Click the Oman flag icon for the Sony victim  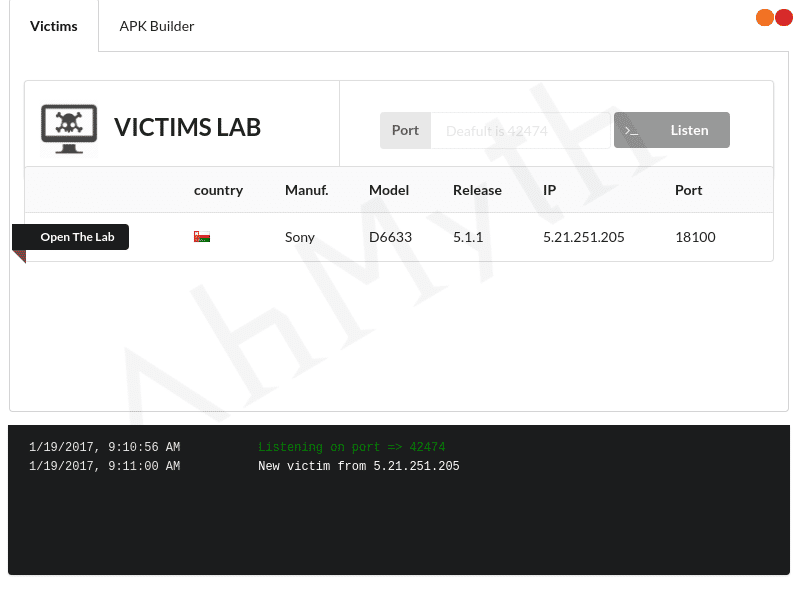202,237
